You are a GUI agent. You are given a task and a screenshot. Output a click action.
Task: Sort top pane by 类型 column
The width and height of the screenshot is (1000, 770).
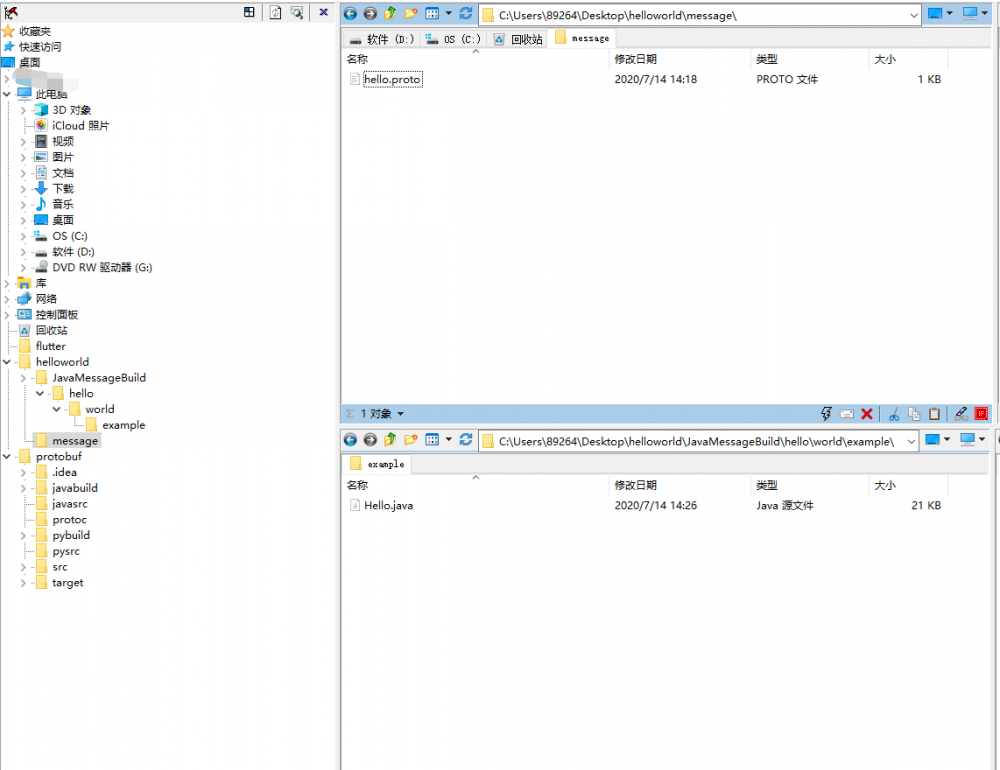(x=767, y=59)
